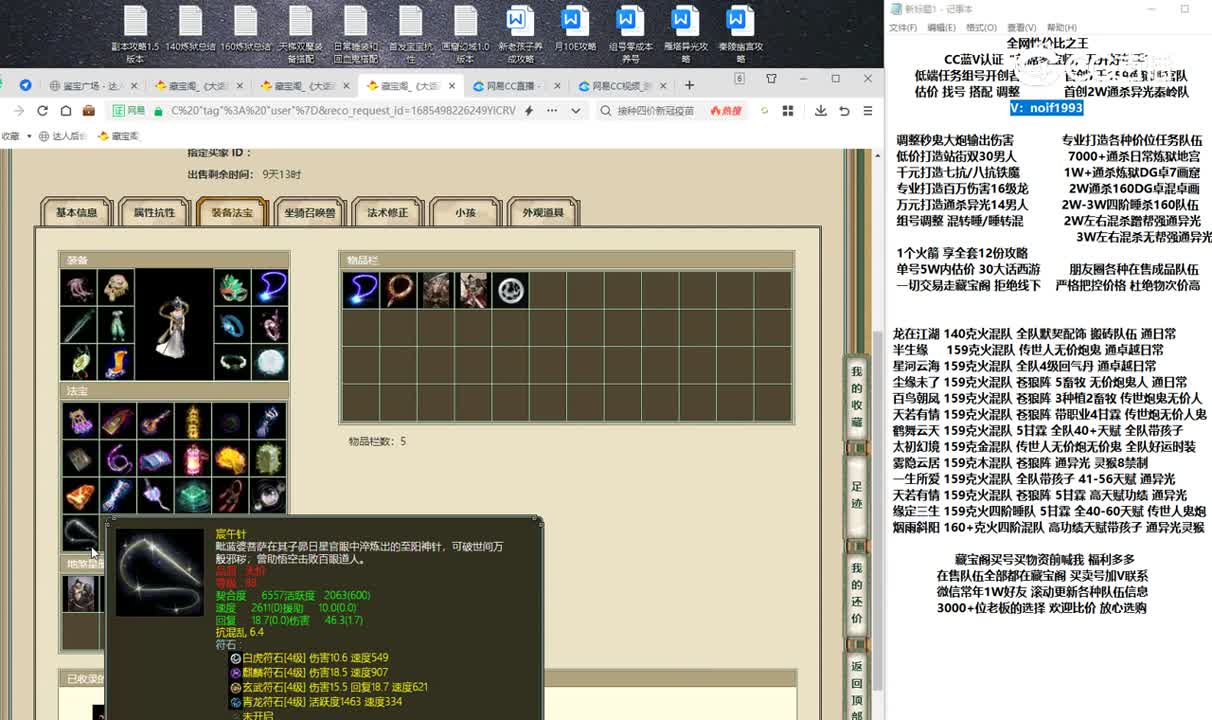
Task: Click the green mask equipment icon
Action: point(232,288)
